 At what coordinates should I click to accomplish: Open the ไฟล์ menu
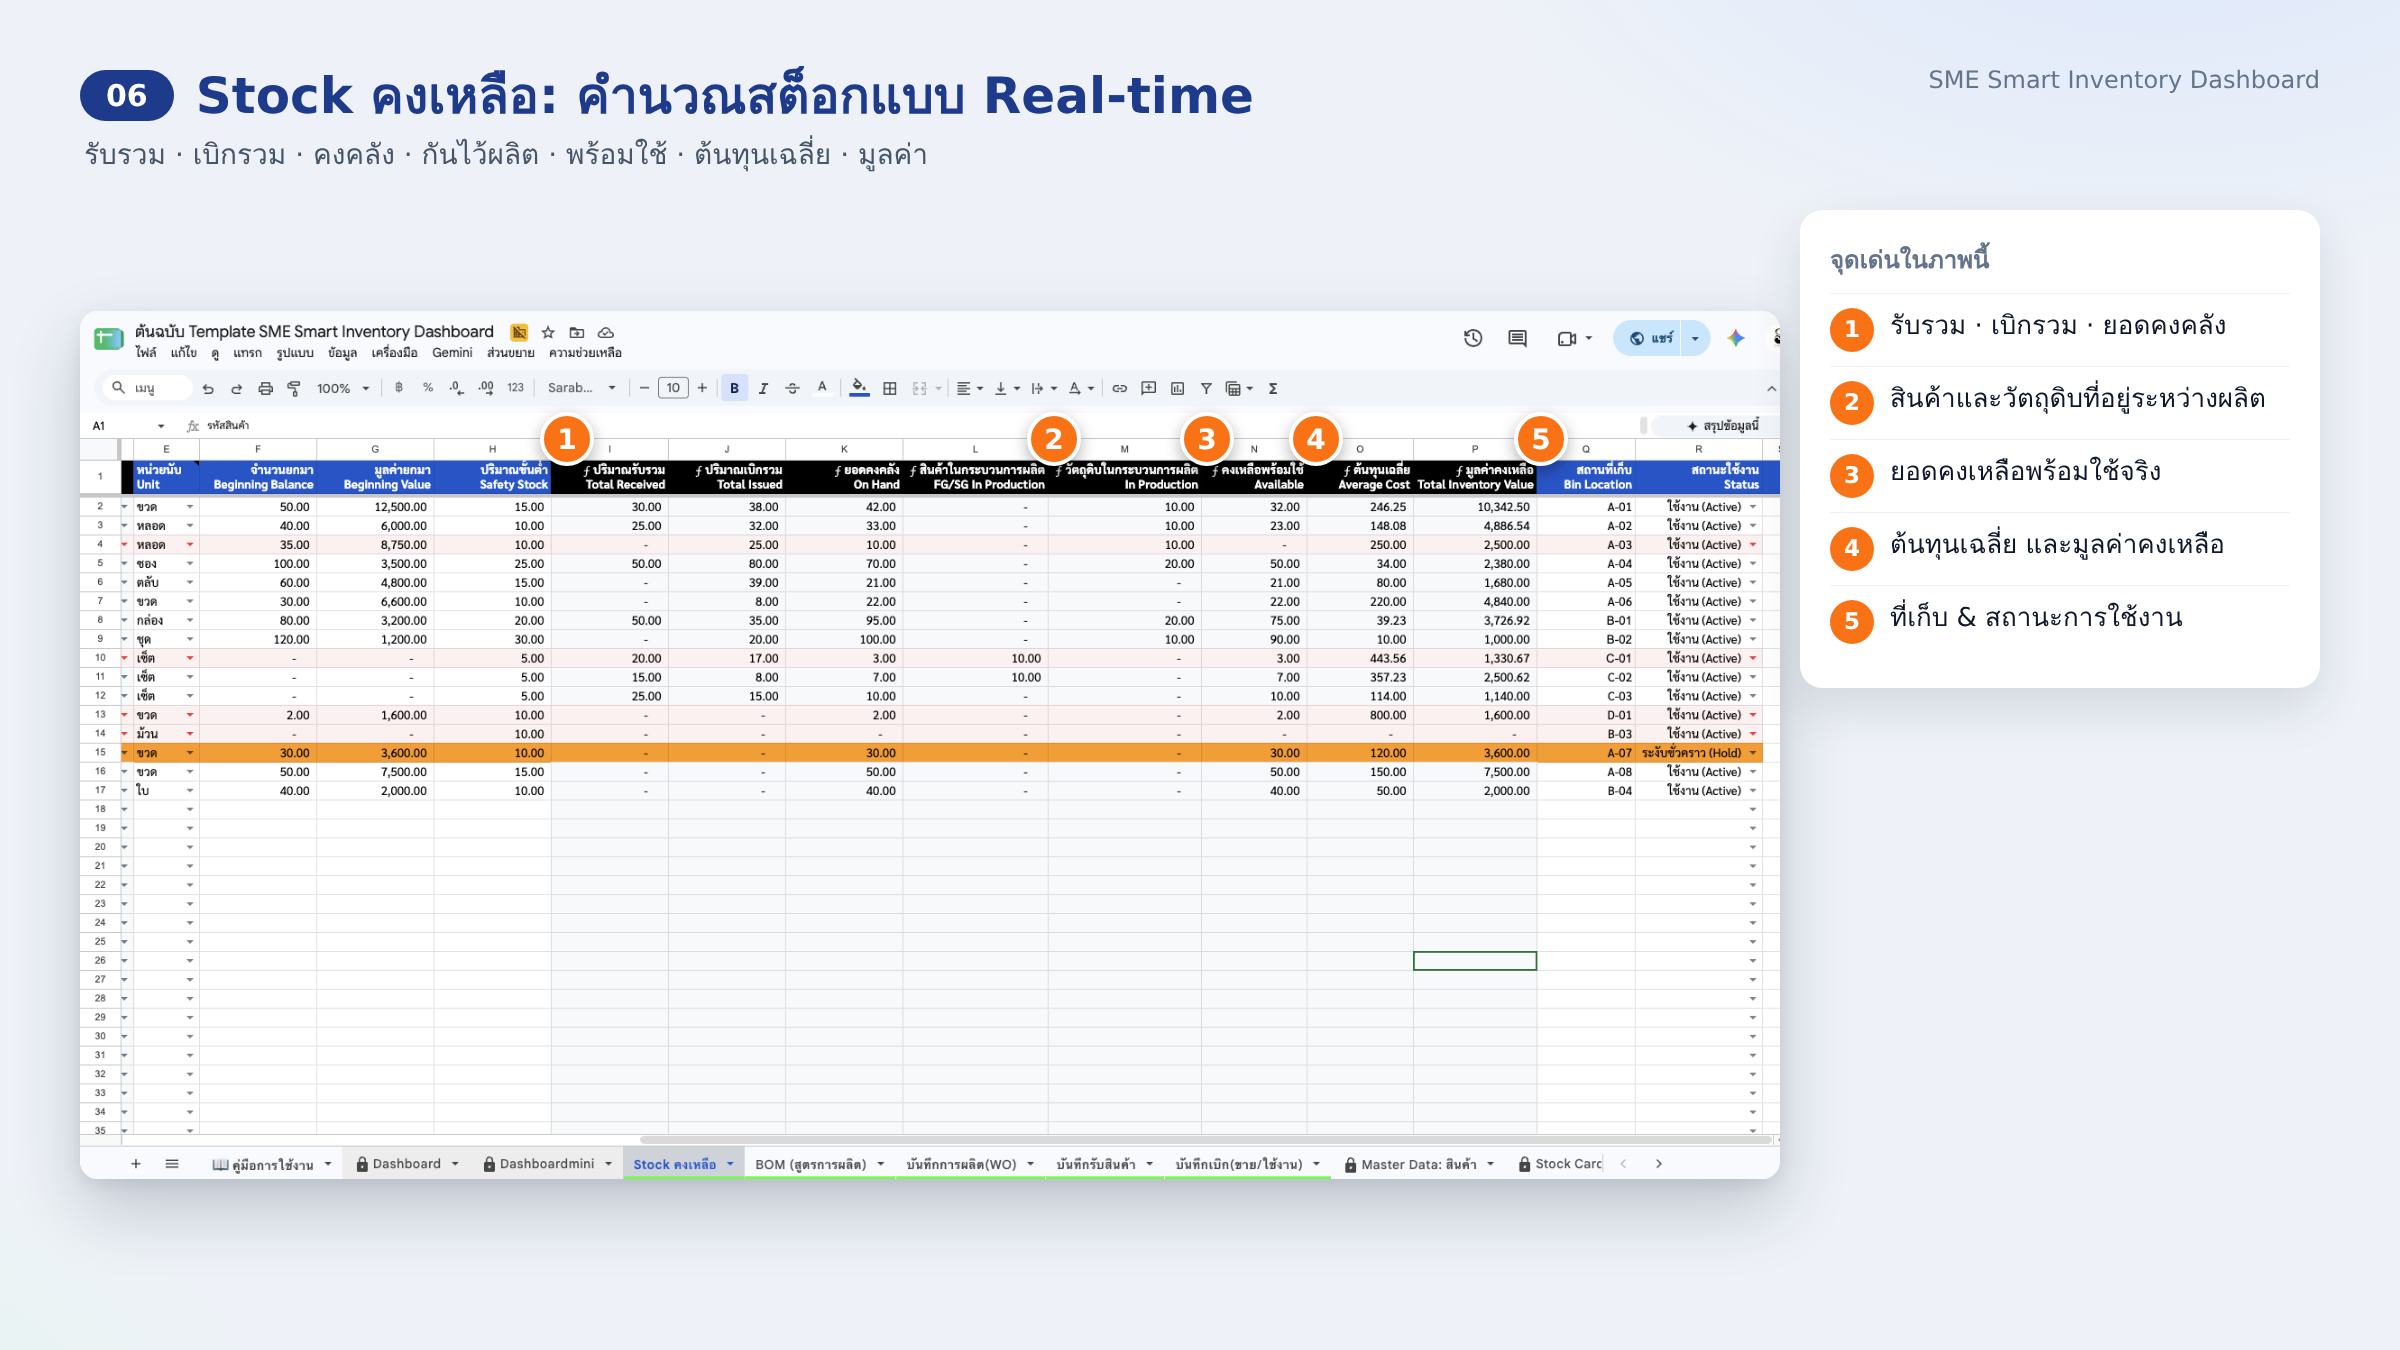146,353
